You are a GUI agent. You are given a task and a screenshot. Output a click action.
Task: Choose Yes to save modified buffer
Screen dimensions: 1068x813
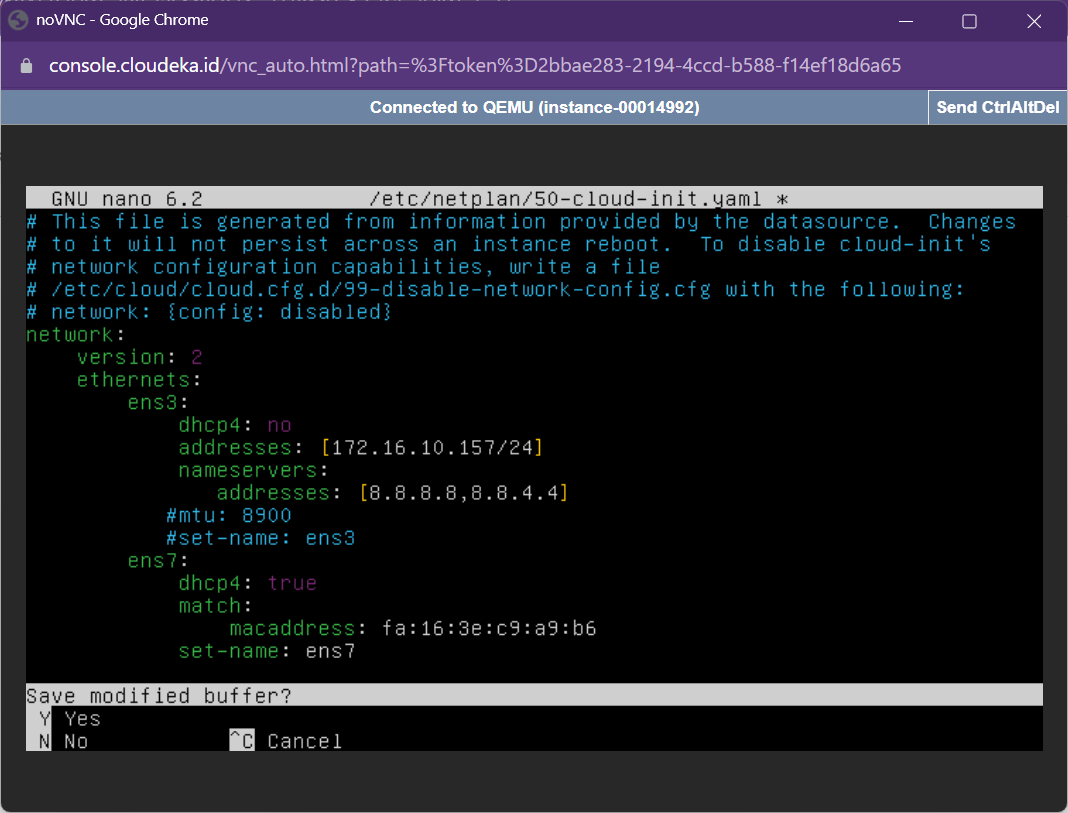click(x=82, y=718)
